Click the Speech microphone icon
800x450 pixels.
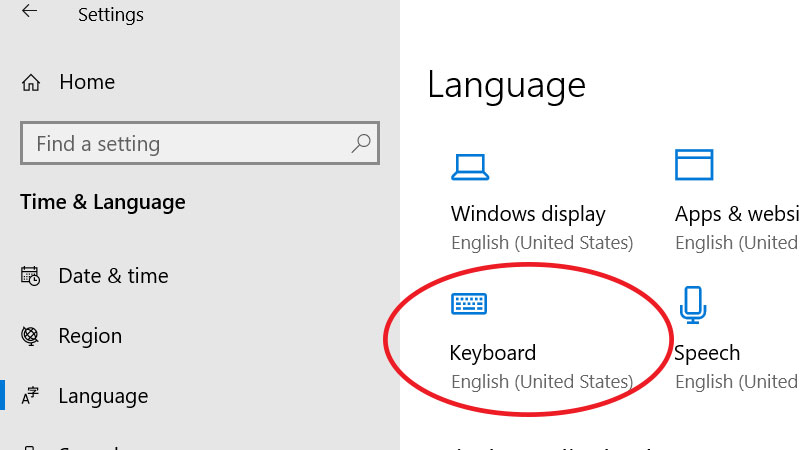click(693, 304)
